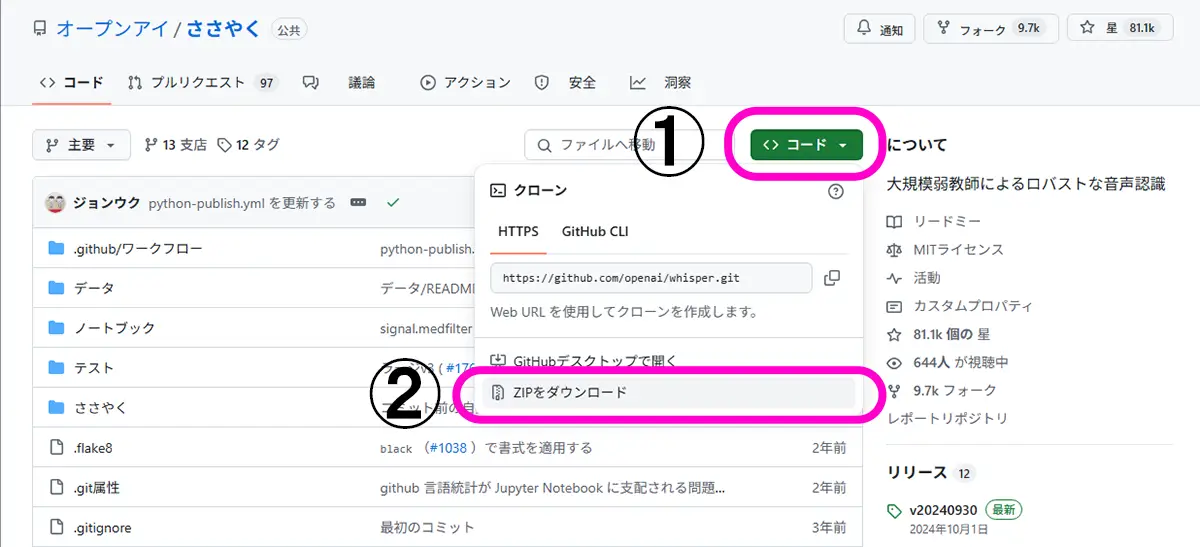Click レポートリポジトリ report link
Image resolution: width=1200 pixels, height=547 pixels.
(947, 418)
